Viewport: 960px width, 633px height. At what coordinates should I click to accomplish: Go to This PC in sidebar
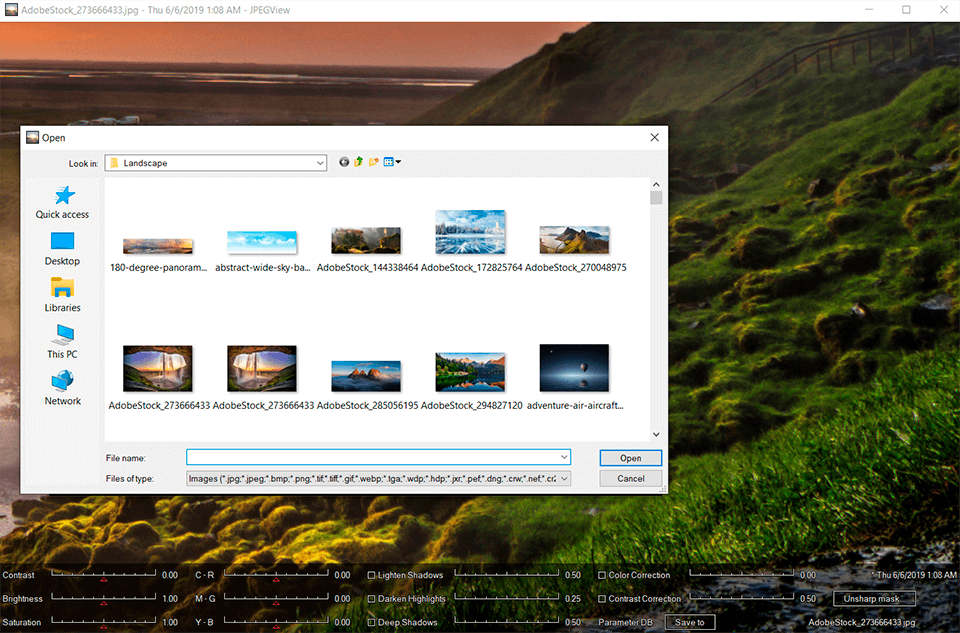(x=62, y=335)
